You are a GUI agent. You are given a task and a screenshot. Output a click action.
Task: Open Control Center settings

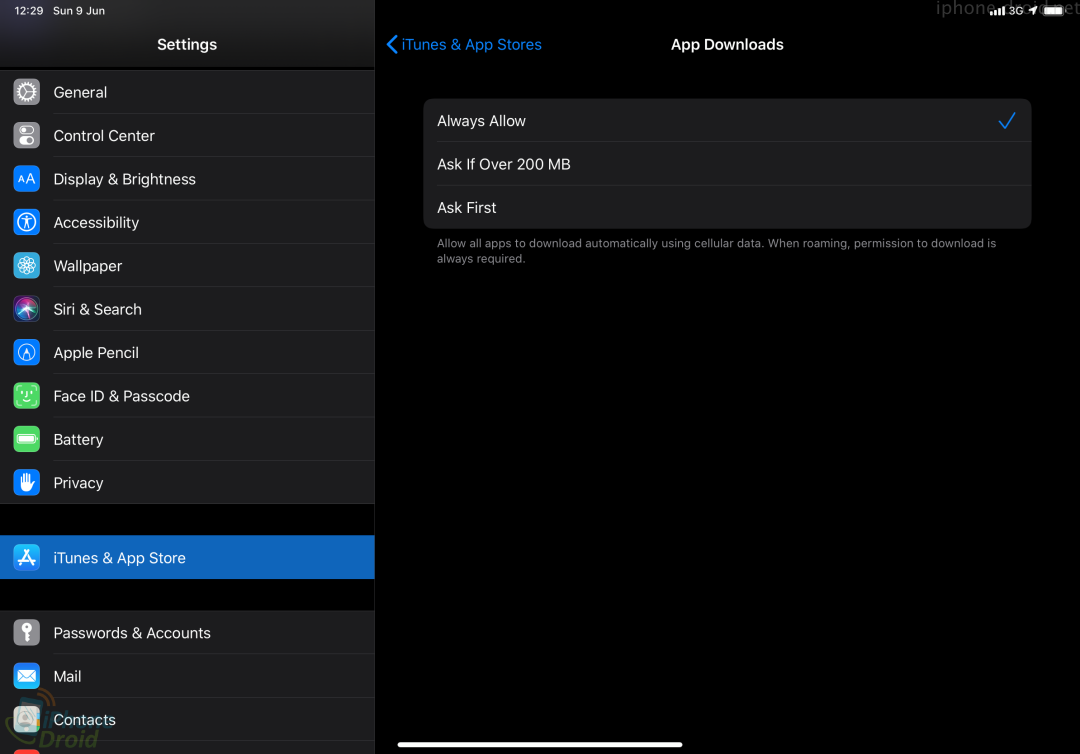point(187,136)
